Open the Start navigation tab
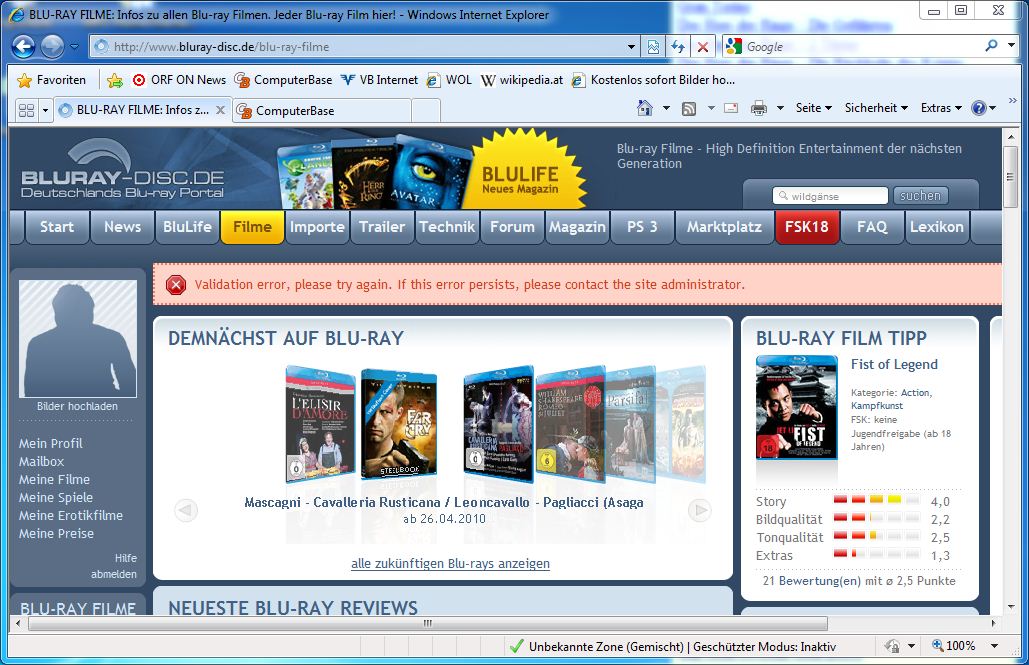 coord(56,227)
